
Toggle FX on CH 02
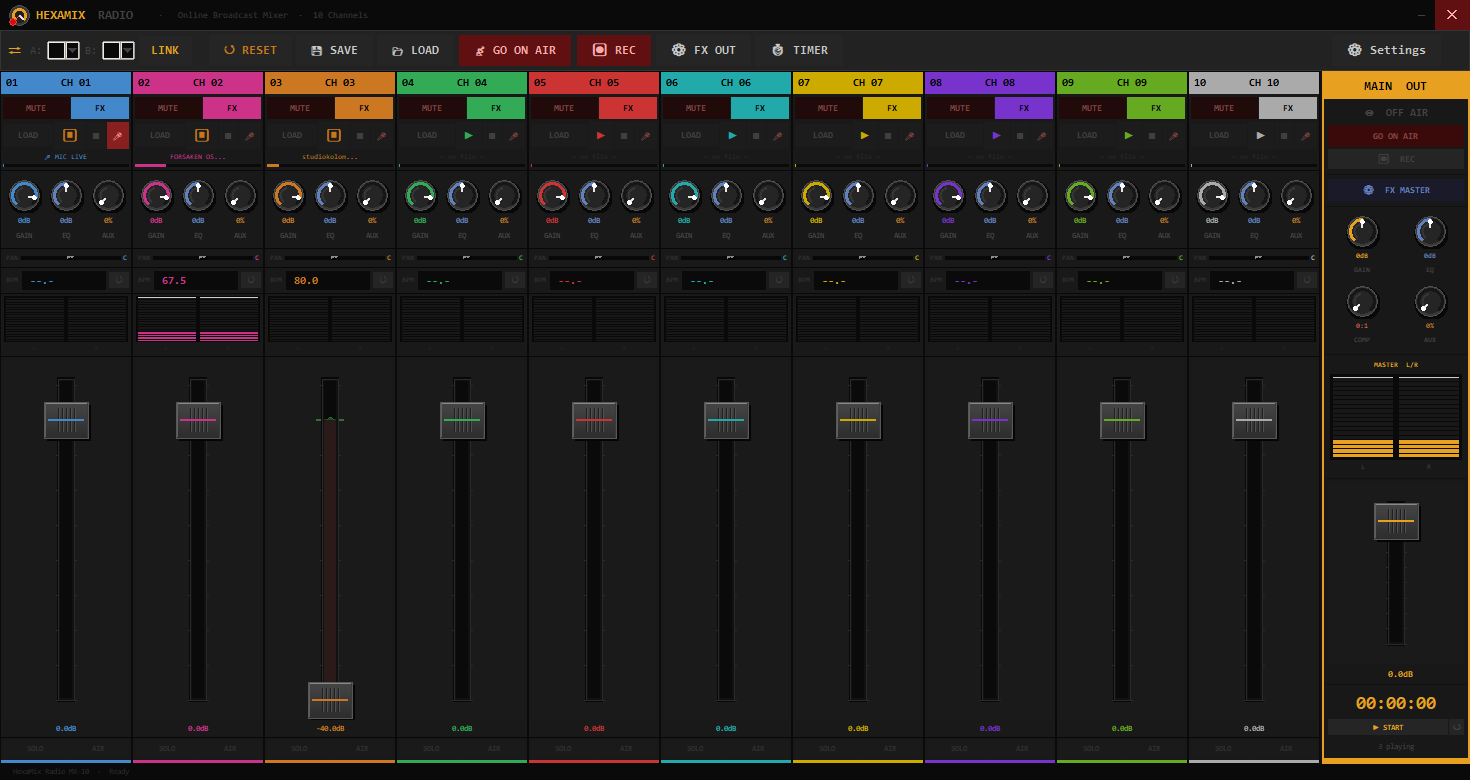point(232,108)
